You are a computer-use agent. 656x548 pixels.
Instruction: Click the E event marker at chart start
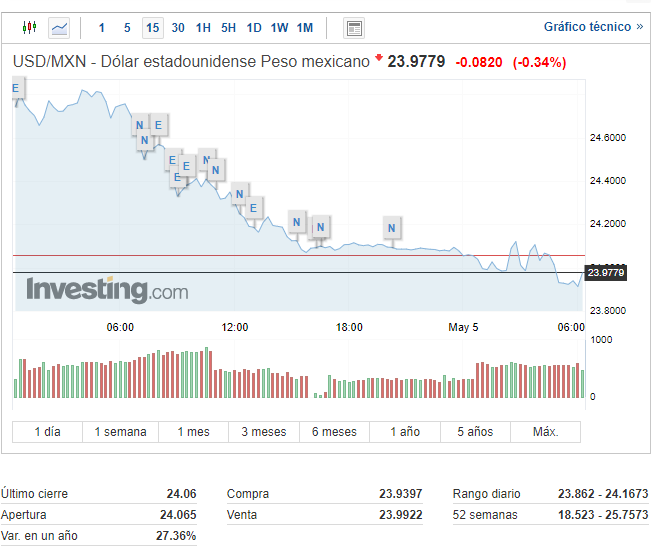tap(16, 90)
